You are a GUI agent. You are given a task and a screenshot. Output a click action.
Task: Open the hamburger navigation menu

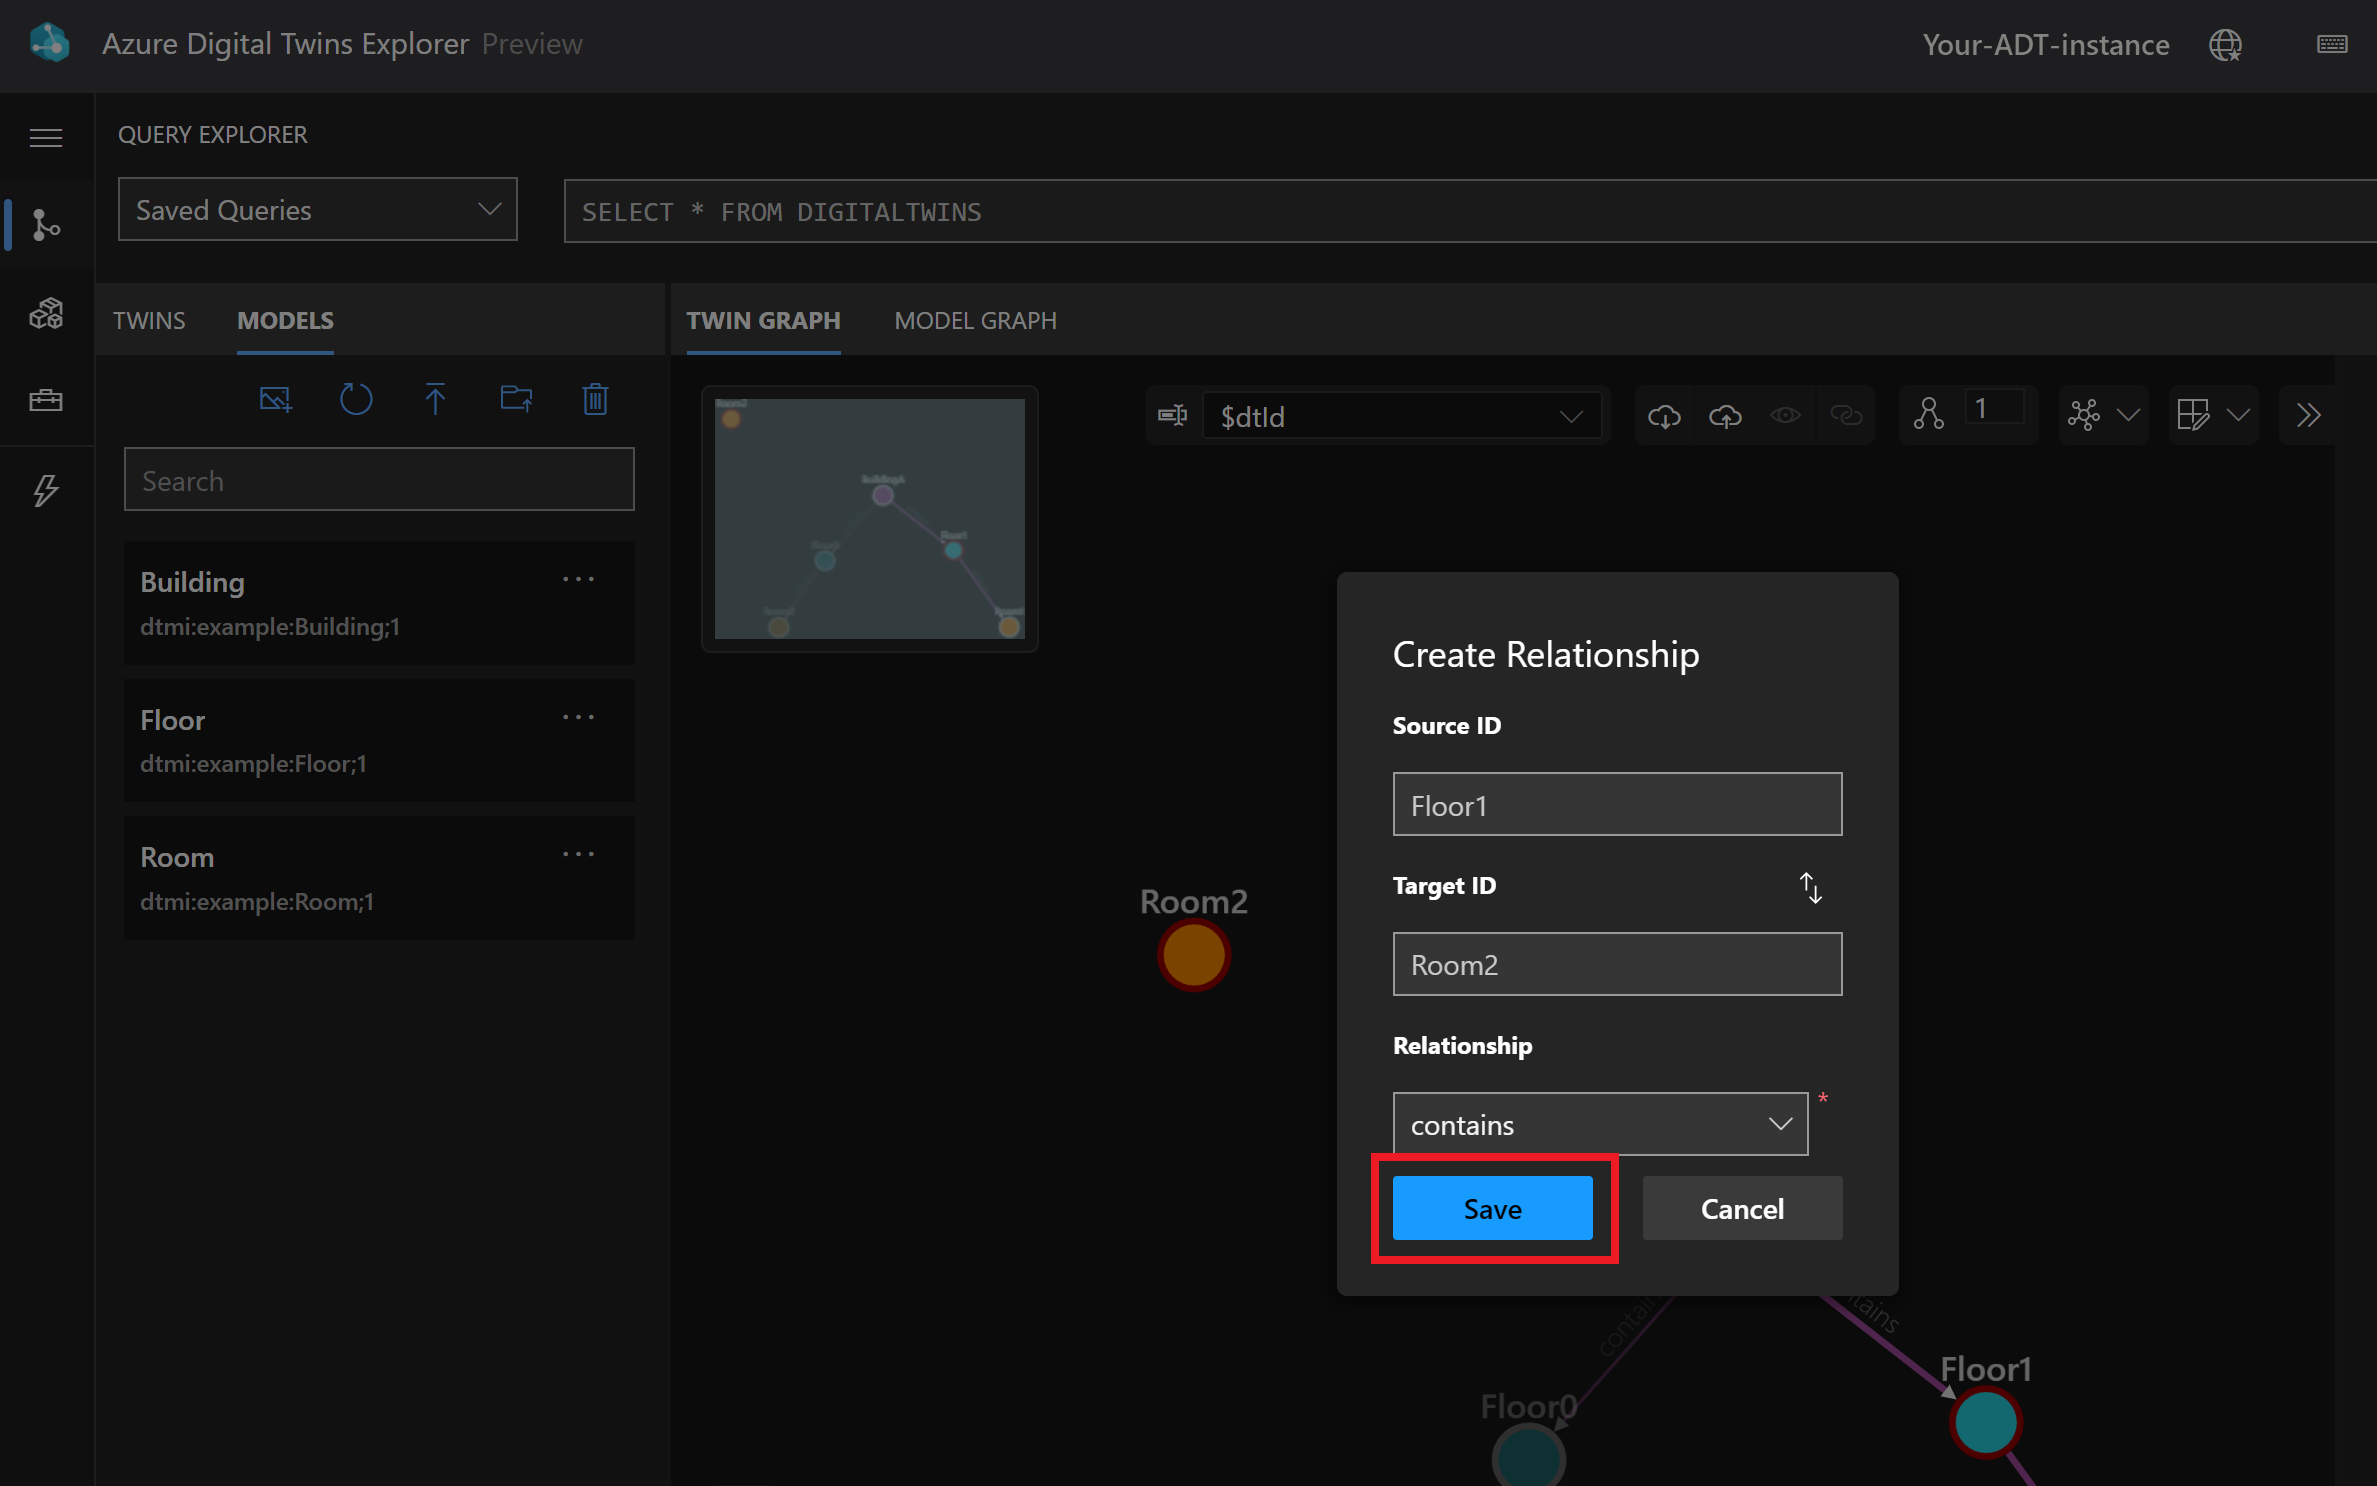pyautogui.click(x=46, y=138)
